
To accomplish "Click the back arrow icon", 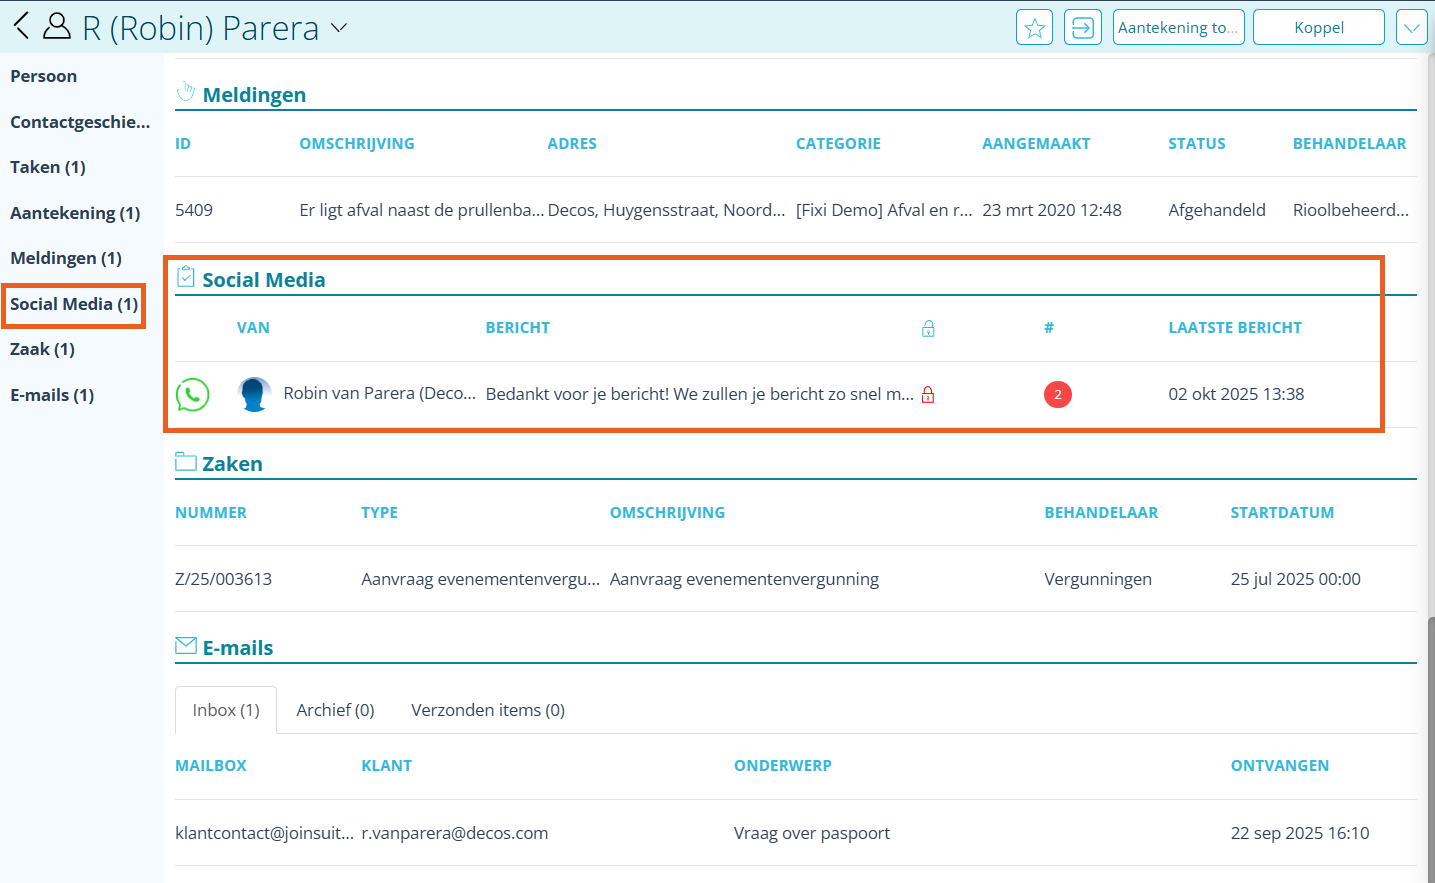I will (x=22, y=26).
